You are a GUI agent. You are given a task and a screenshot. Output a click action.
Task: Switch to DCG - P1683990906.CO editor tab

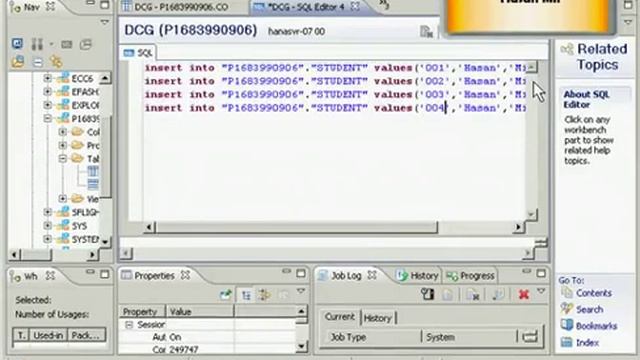(181, 7)
